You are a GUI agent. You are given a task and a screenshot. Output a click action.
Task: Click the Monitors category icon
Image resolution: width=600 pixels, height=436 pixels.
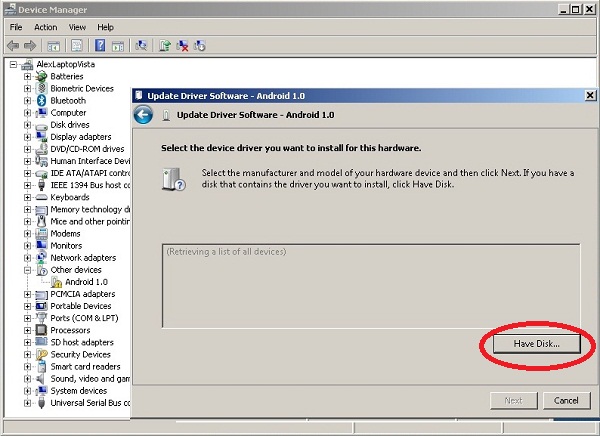click(41, 245)
